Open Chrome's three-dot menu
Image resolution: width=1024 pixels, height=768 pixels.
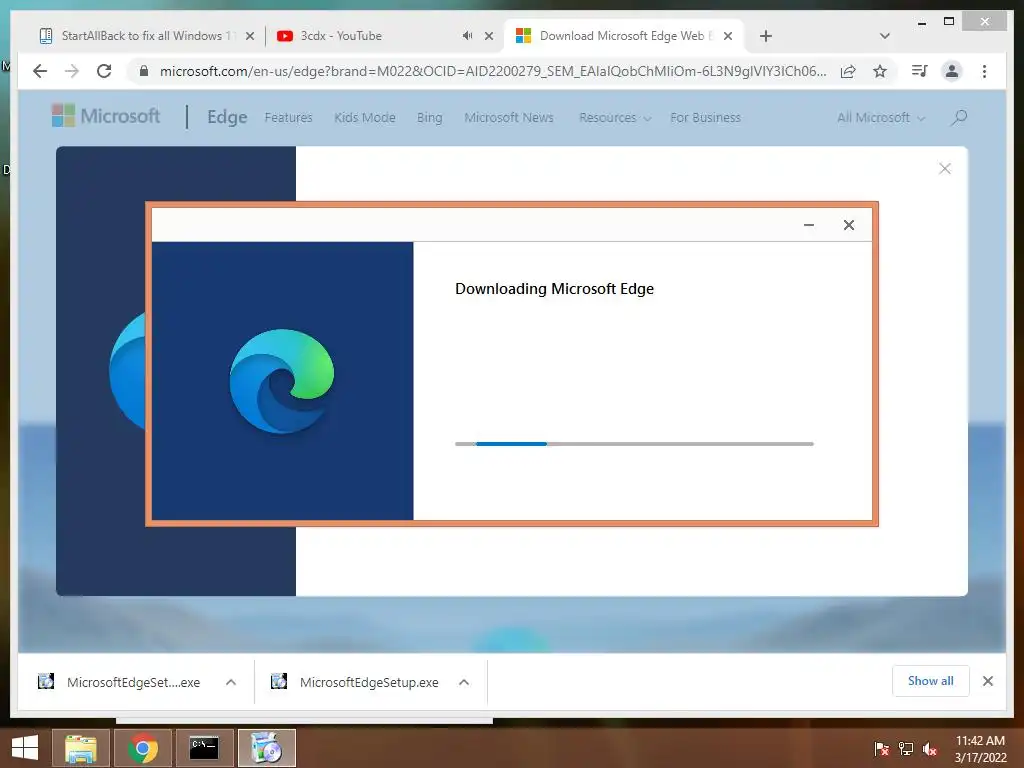984,71
